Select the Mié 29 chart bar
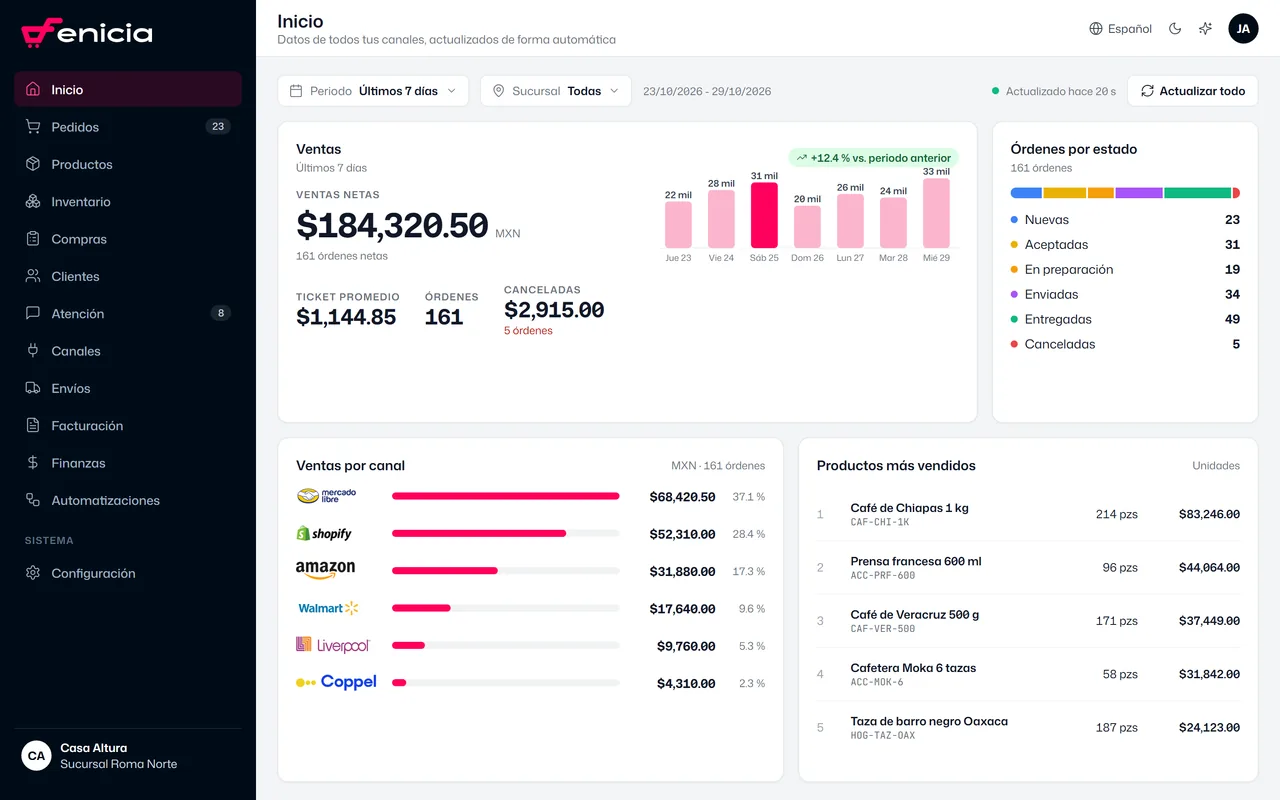 coord(937,213)
